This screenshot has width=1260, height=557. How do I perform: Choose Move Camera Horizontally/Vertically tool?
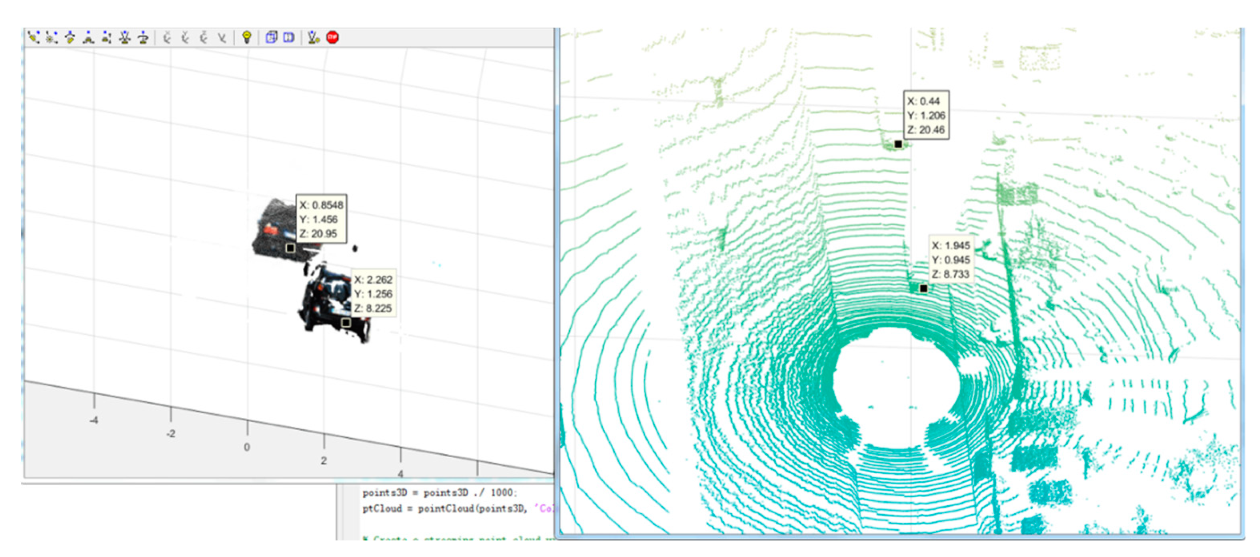[88, 38]
